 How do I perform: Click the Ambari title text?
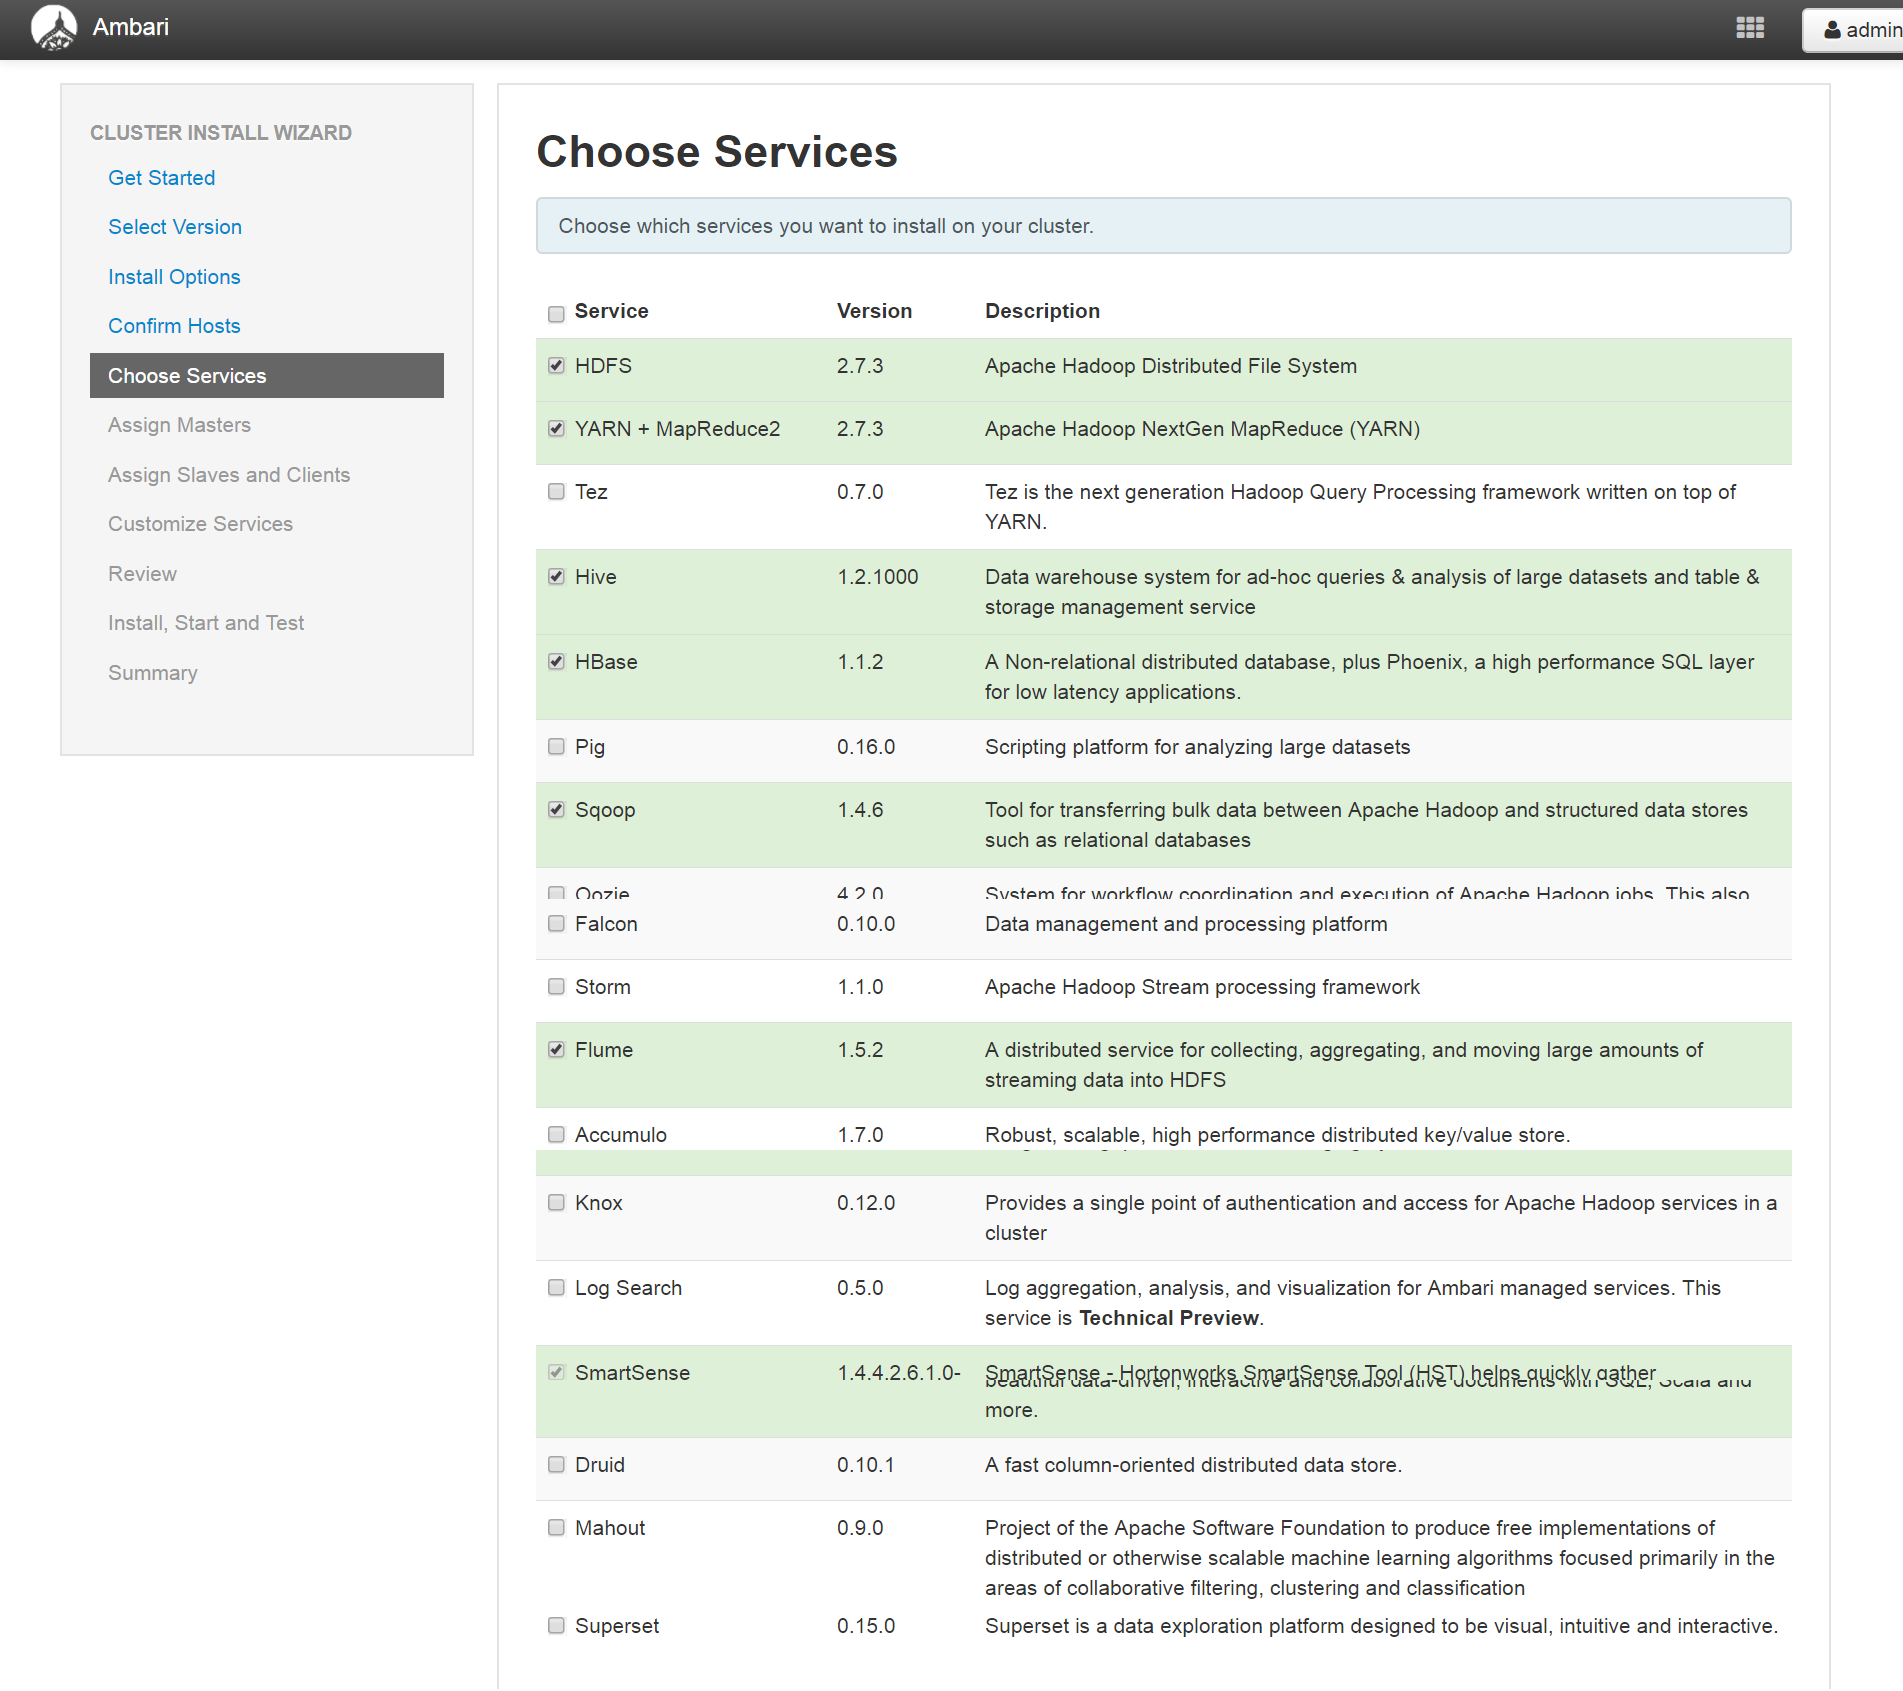tap(131, 27)
